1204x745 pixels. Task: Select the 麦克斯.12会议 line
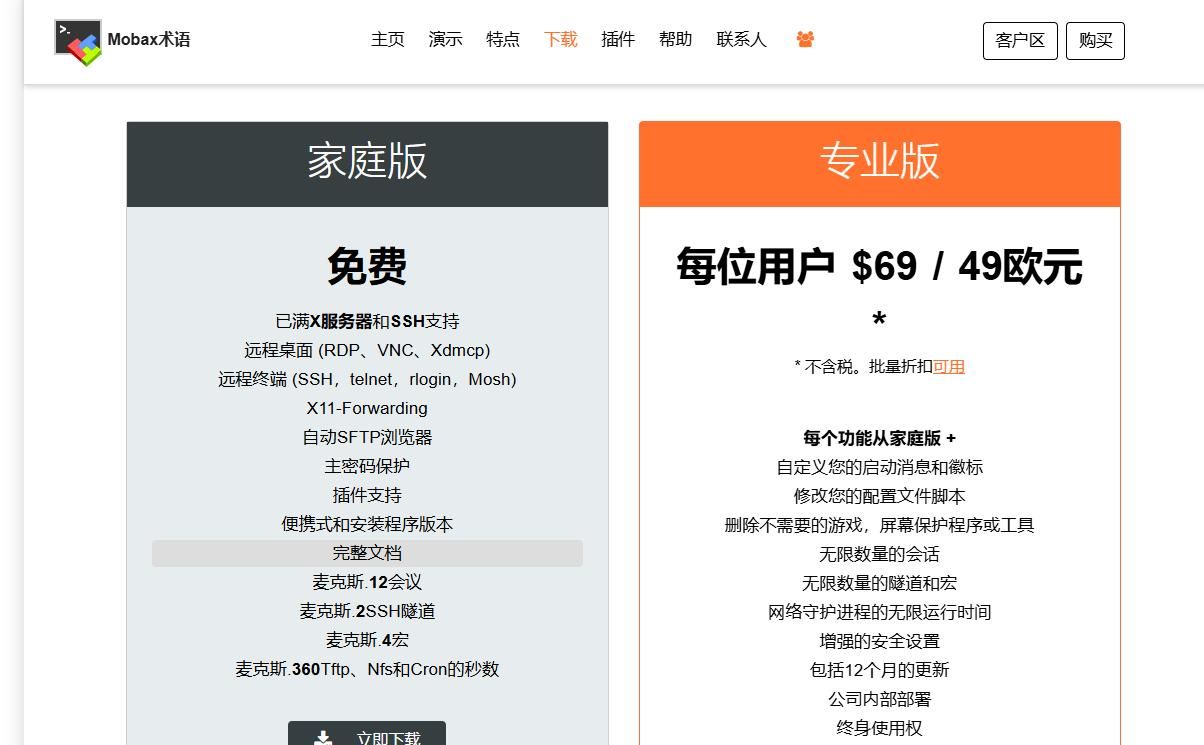[x=367, y=582]
